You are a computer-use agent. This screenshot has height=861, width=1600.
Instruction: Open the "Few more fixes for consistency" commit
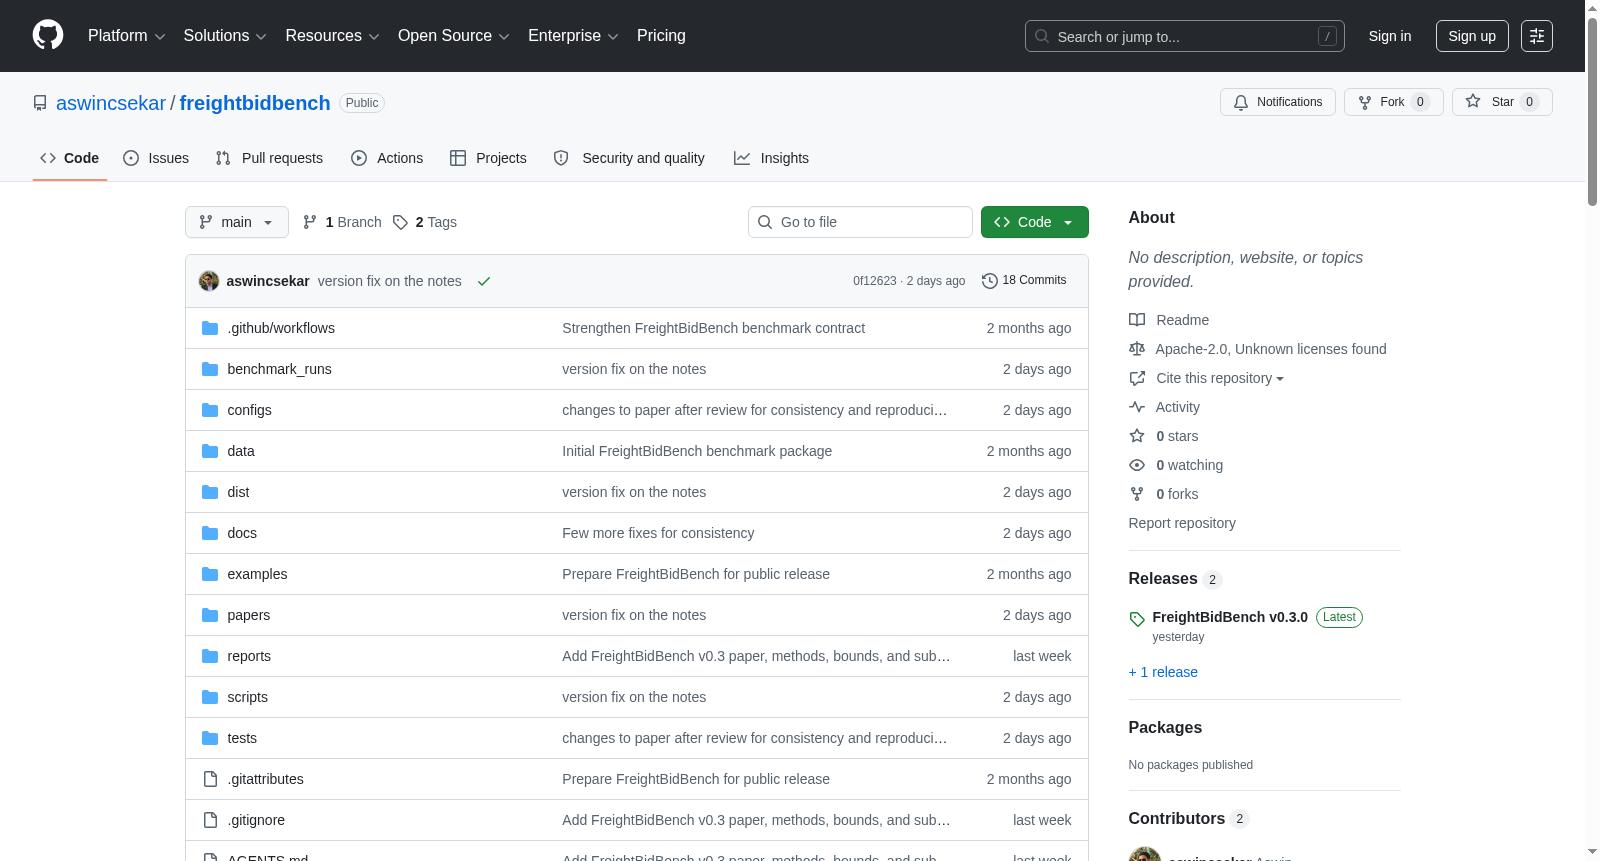658,533
